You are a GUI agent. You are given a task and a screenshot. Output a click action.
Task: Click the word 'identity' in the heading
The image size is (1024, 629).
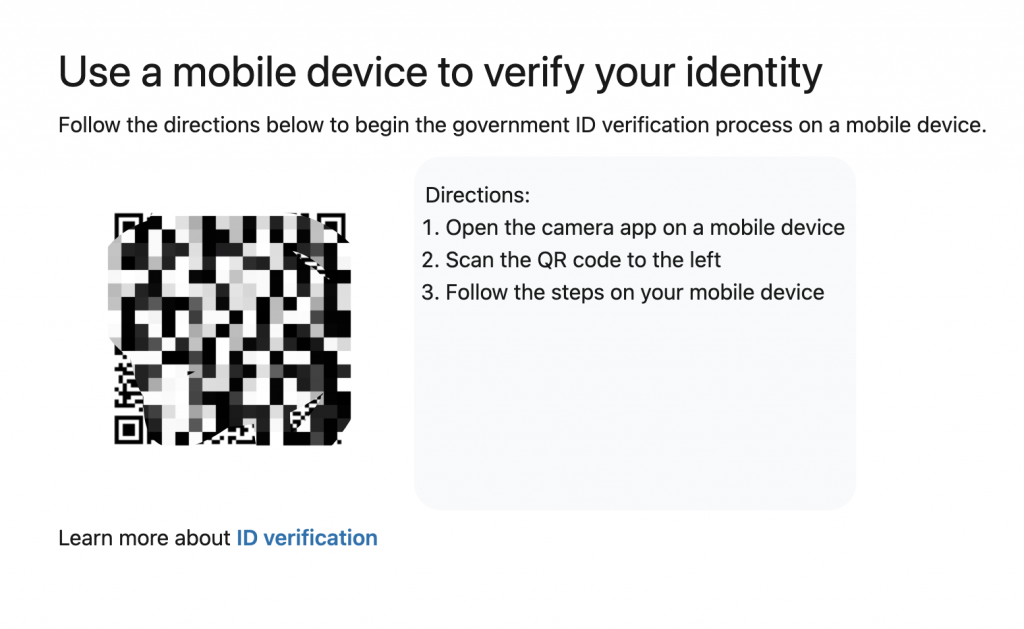coord(754,72)
